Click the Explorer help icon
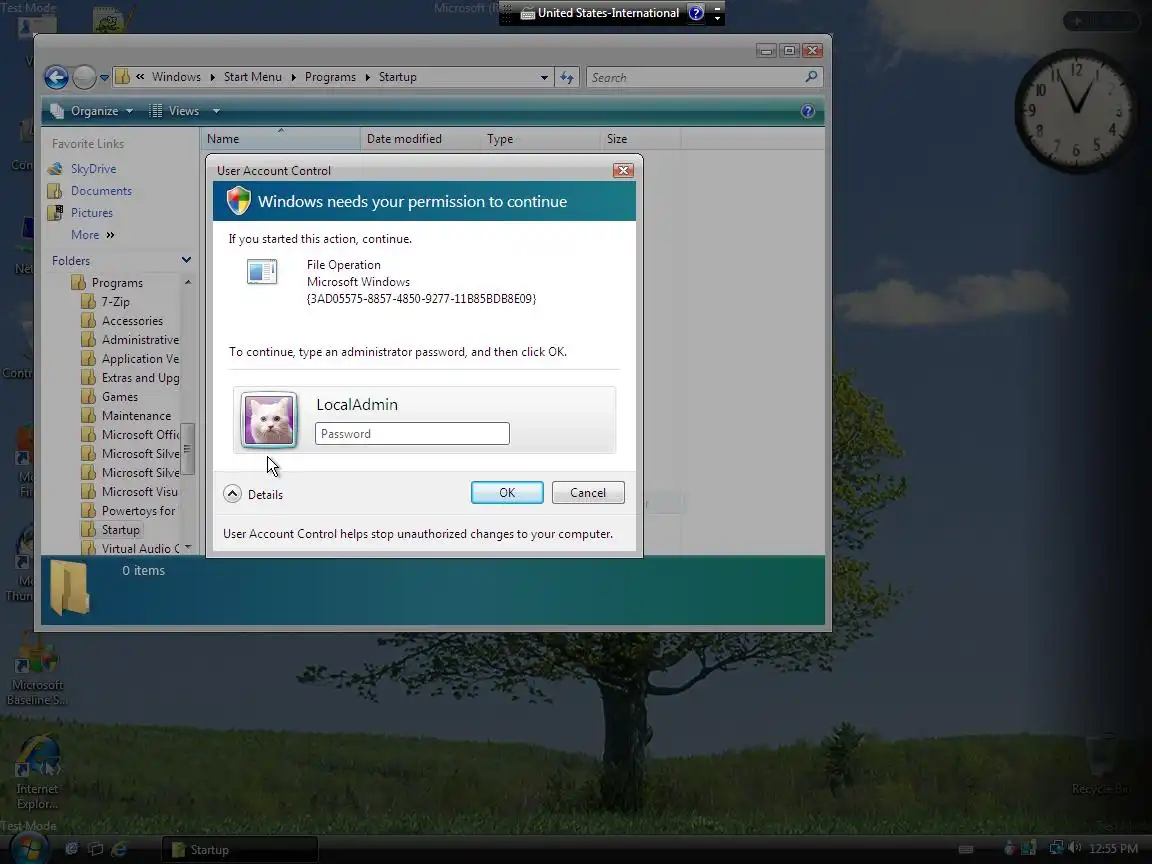The image size is (1152, 864). tap(807, 111)
